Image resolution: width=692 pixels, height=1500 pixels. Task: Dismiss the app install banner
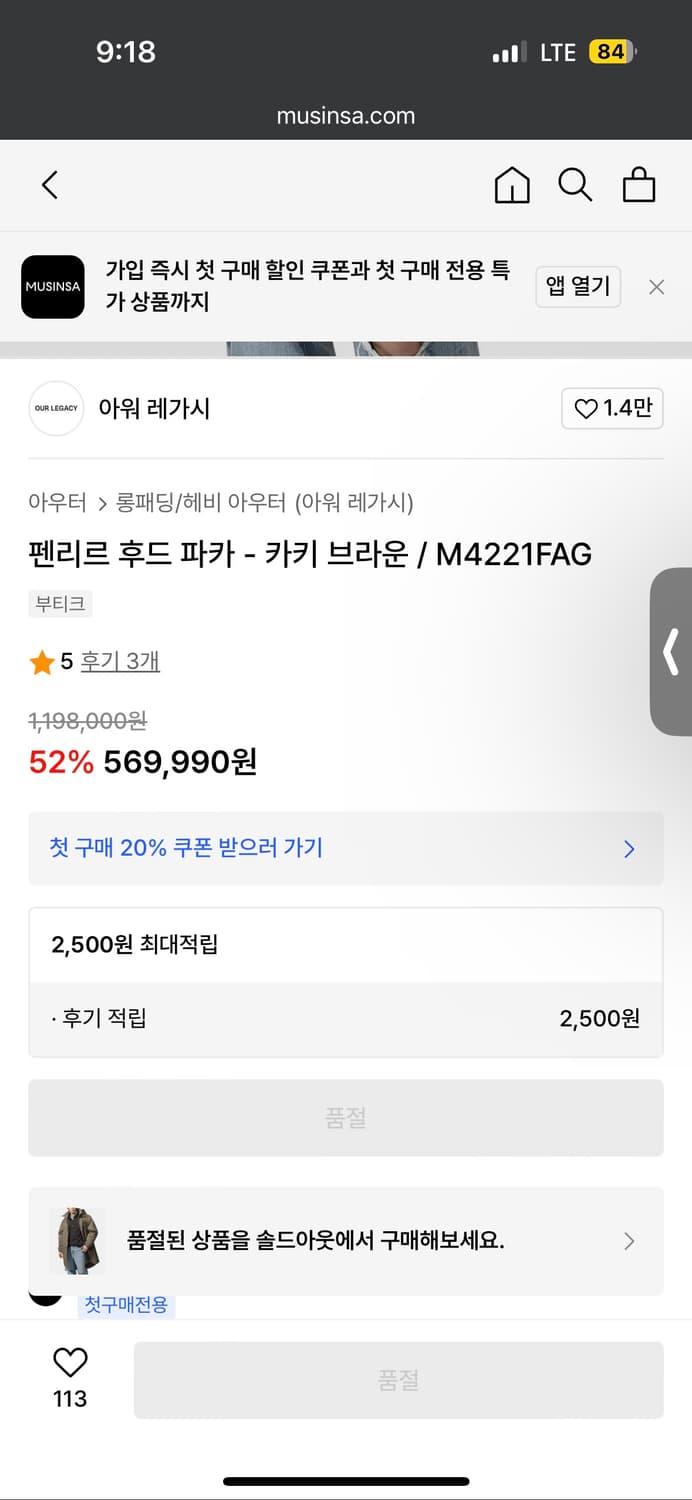coord(656,287)
